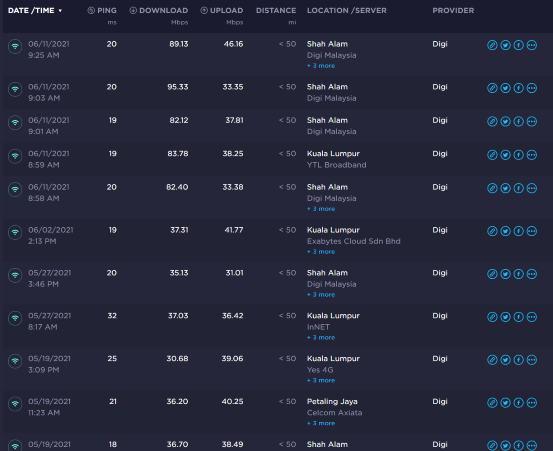Sort by the Provider column header

[453, 11]
